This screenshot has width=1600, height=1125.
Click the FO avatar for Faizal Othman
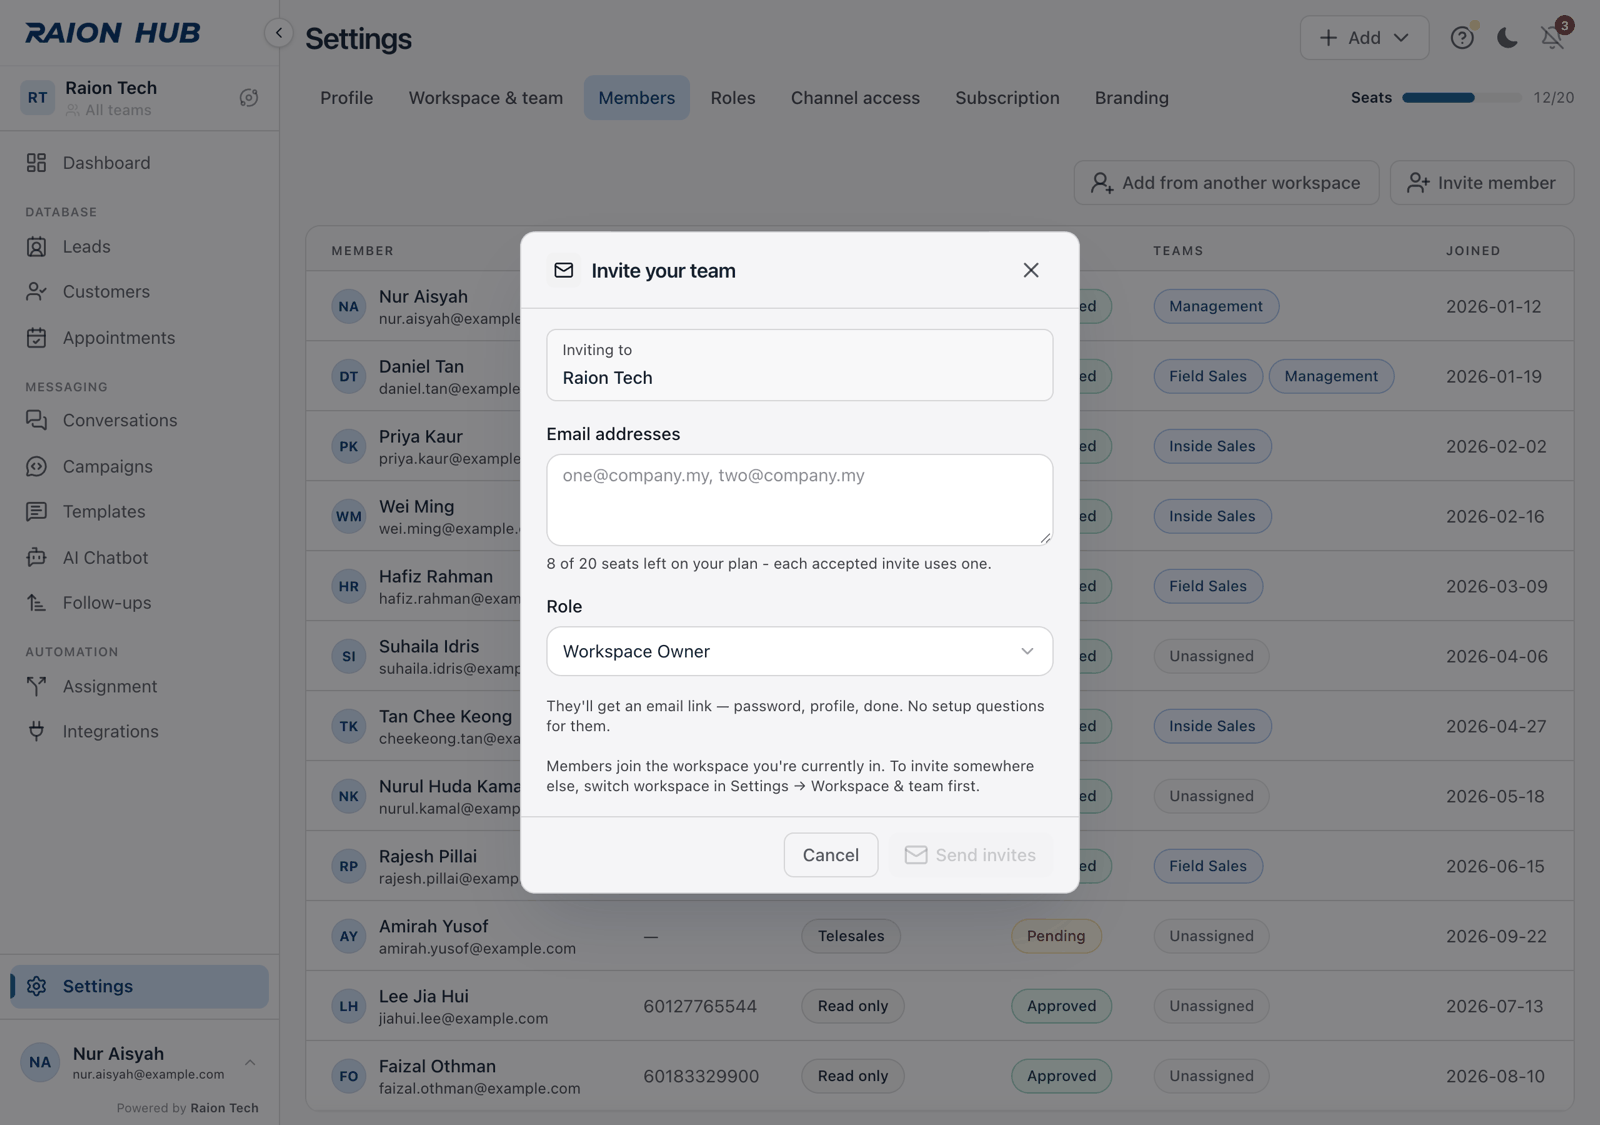pos(349,1077)
